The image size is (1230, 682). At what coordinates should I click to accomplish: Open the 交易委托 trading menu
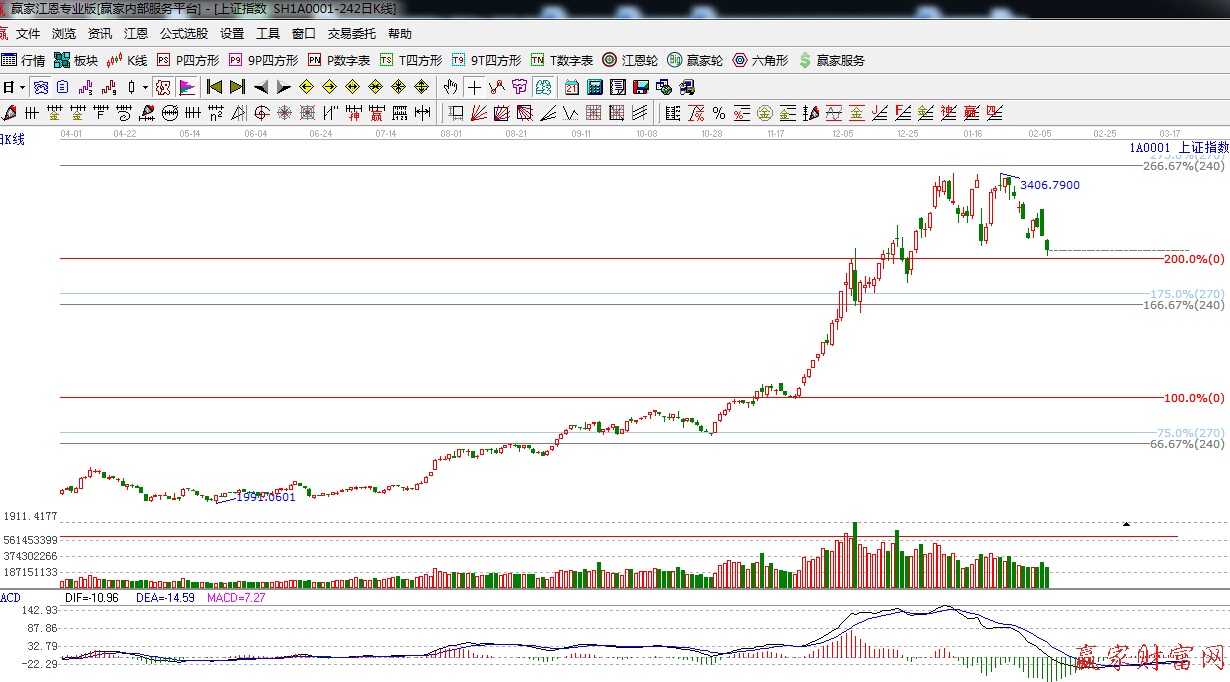coord(349,33)
